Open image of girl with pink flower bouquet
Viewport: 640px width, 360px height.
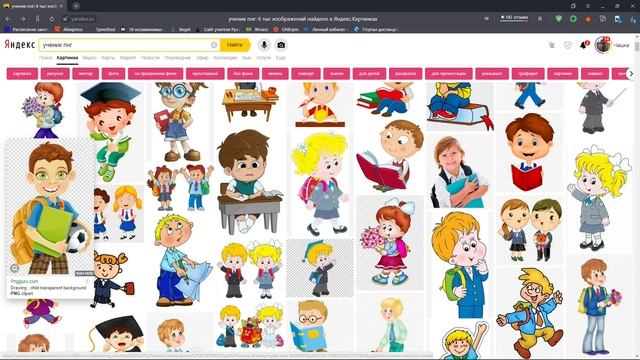(x=390, y=242)
